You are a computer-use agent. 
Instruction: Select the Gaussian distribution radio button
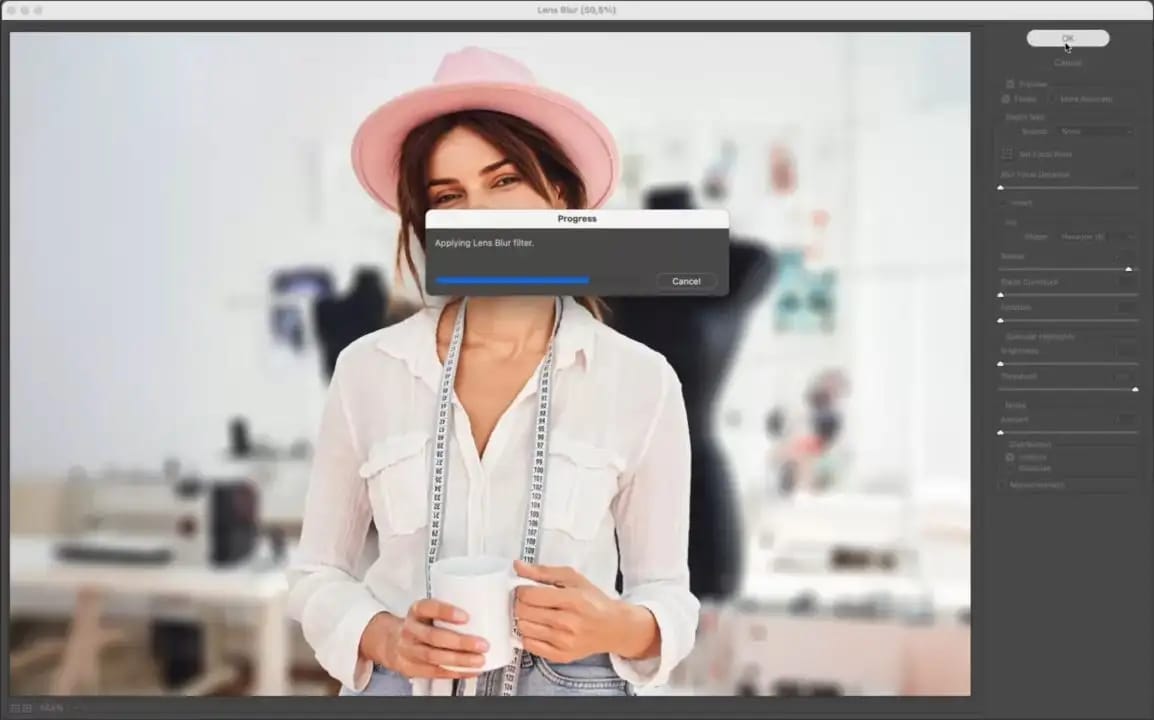click(x=1010, y=468)
